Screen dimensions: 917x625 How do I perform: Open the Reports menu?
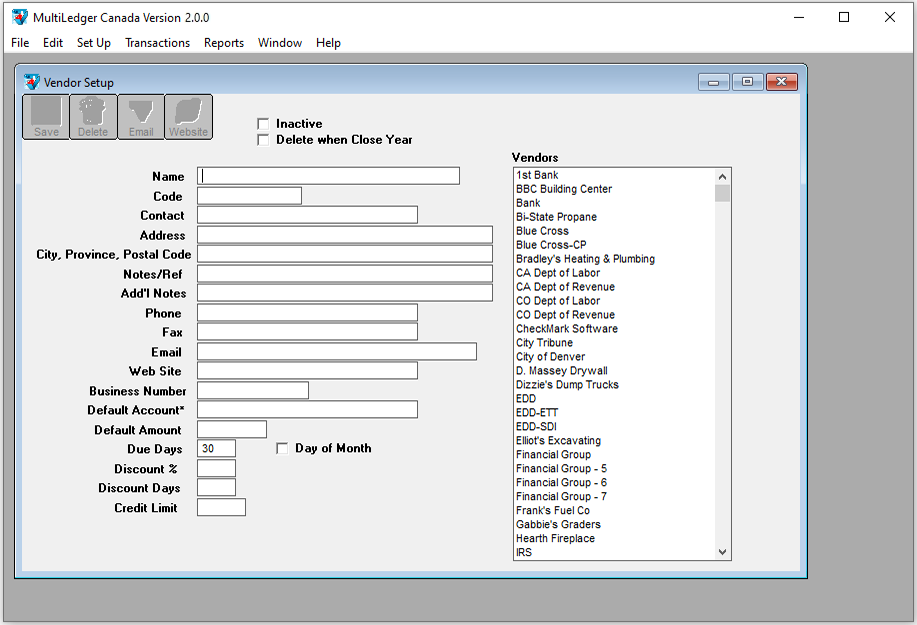(x=224, y=43)
